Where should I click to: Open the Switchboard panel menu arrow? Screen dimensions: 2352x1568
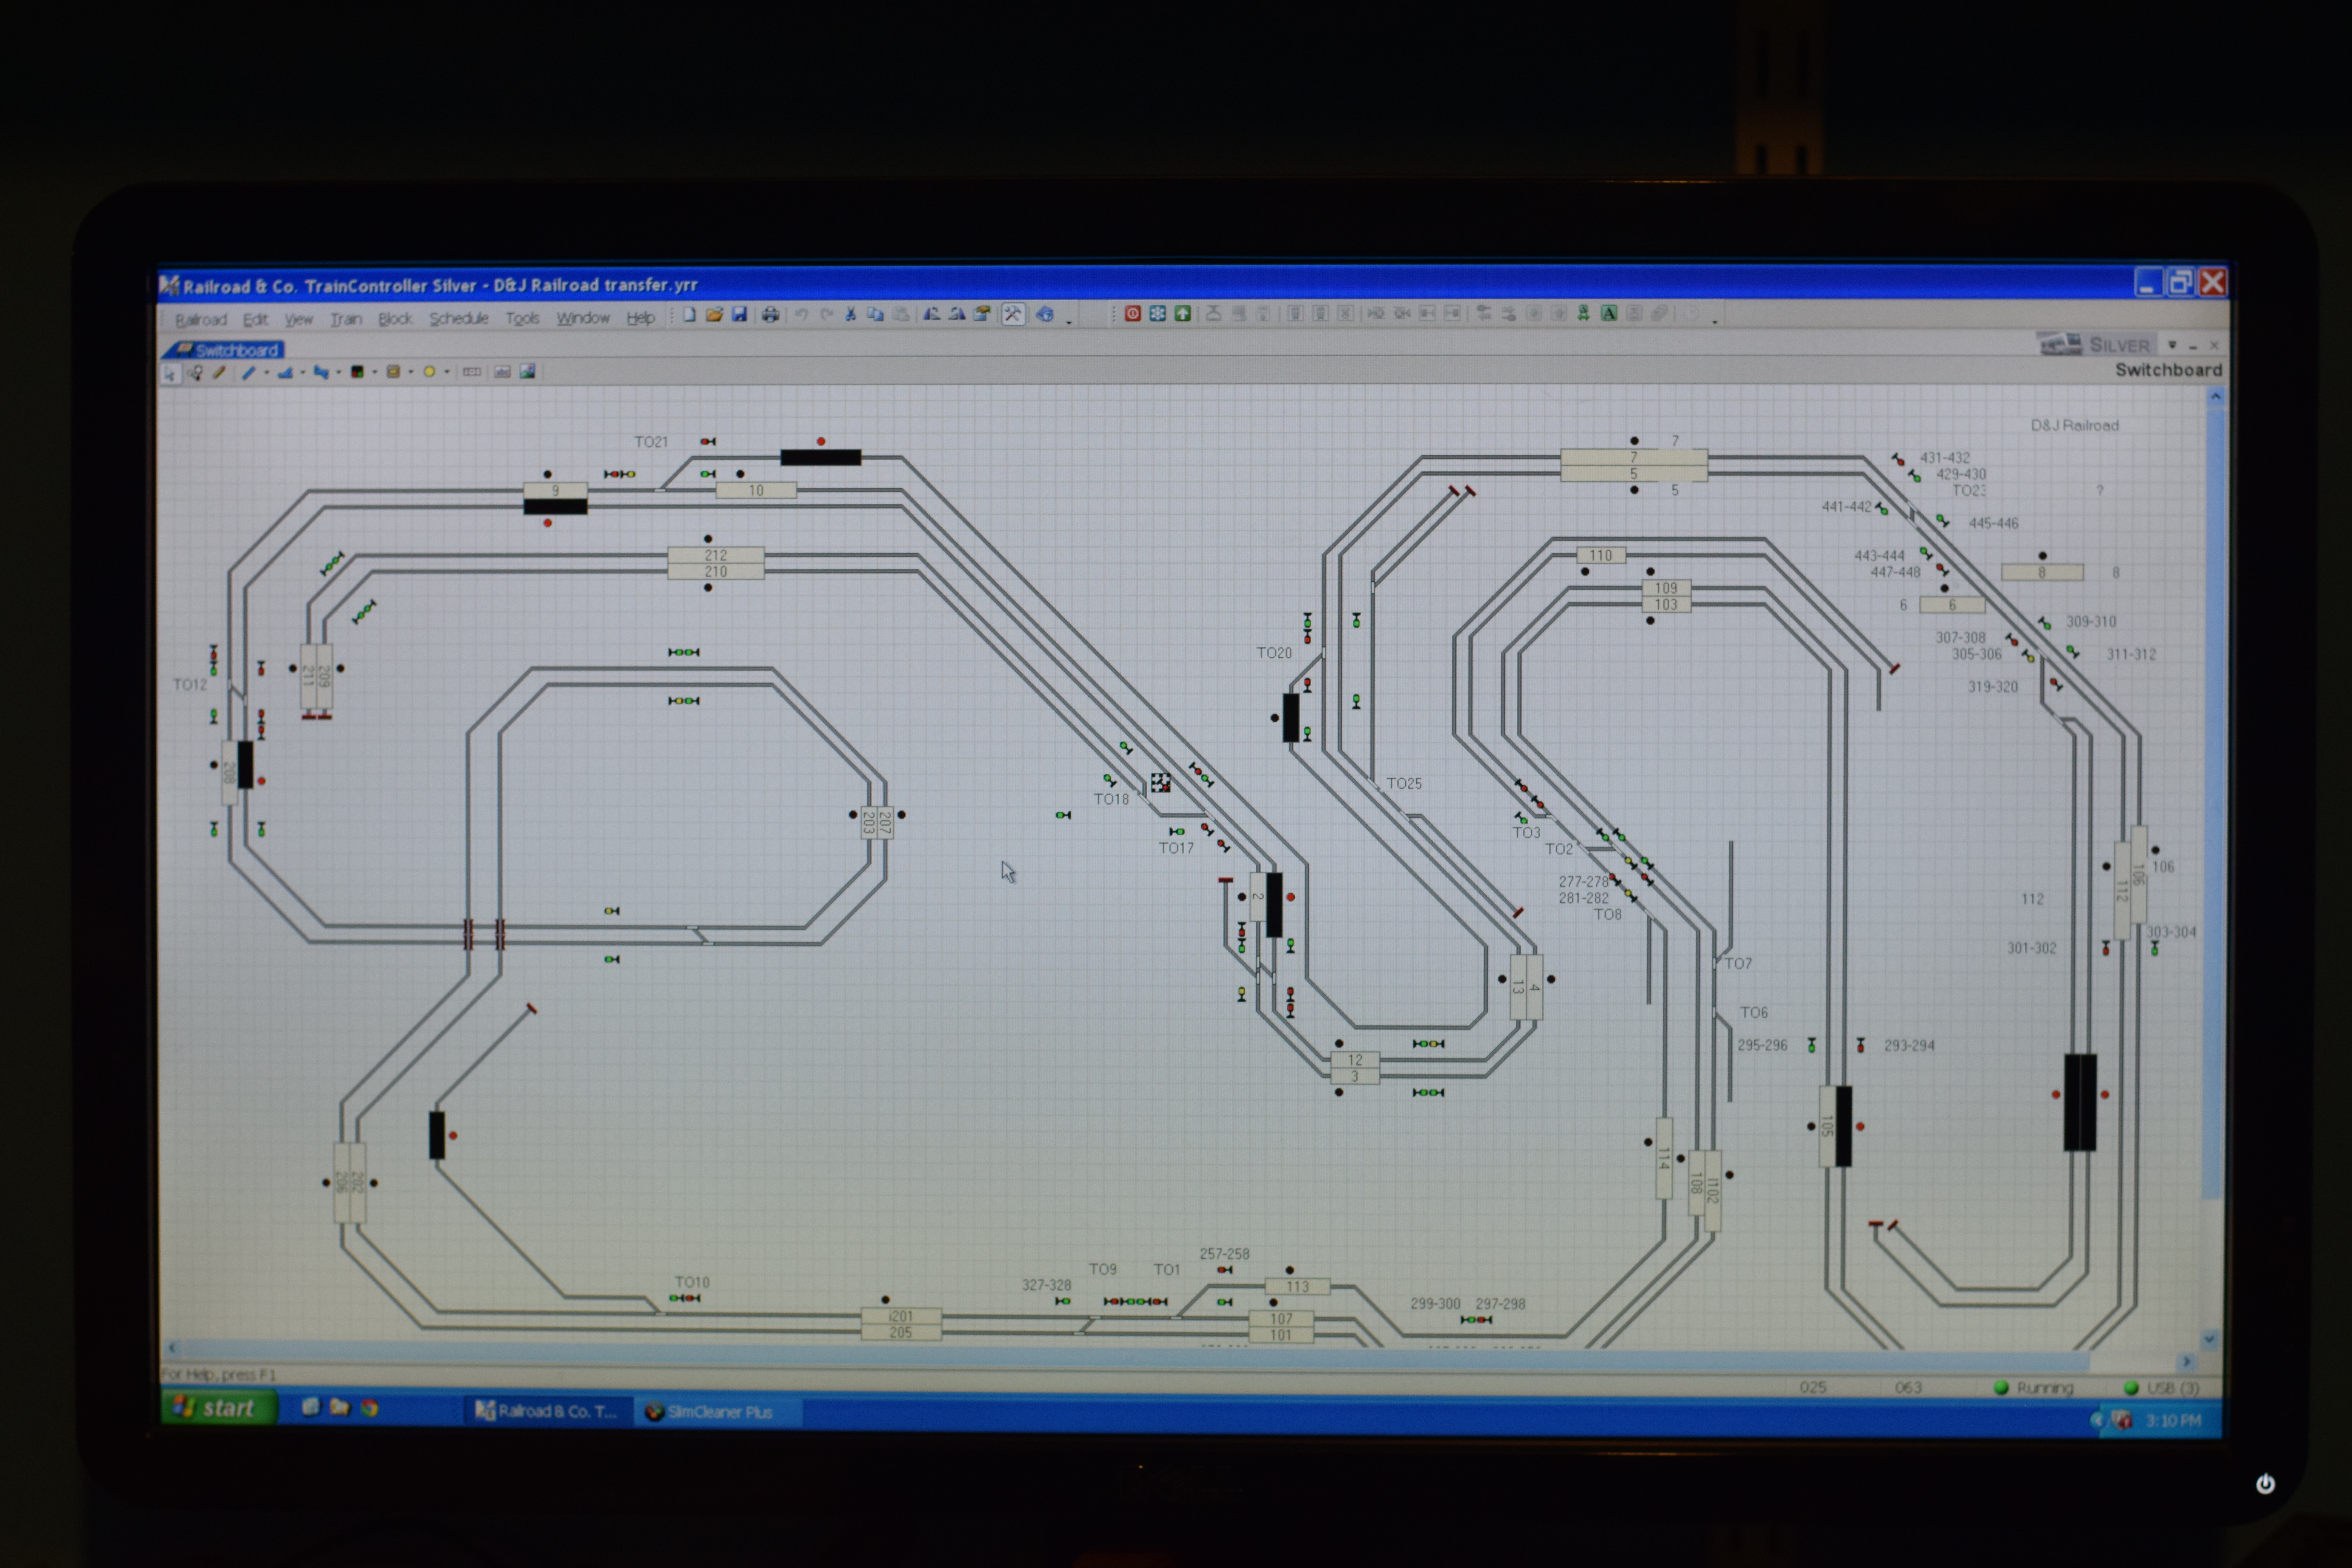pyautogui.click(x=2172, y=345)
